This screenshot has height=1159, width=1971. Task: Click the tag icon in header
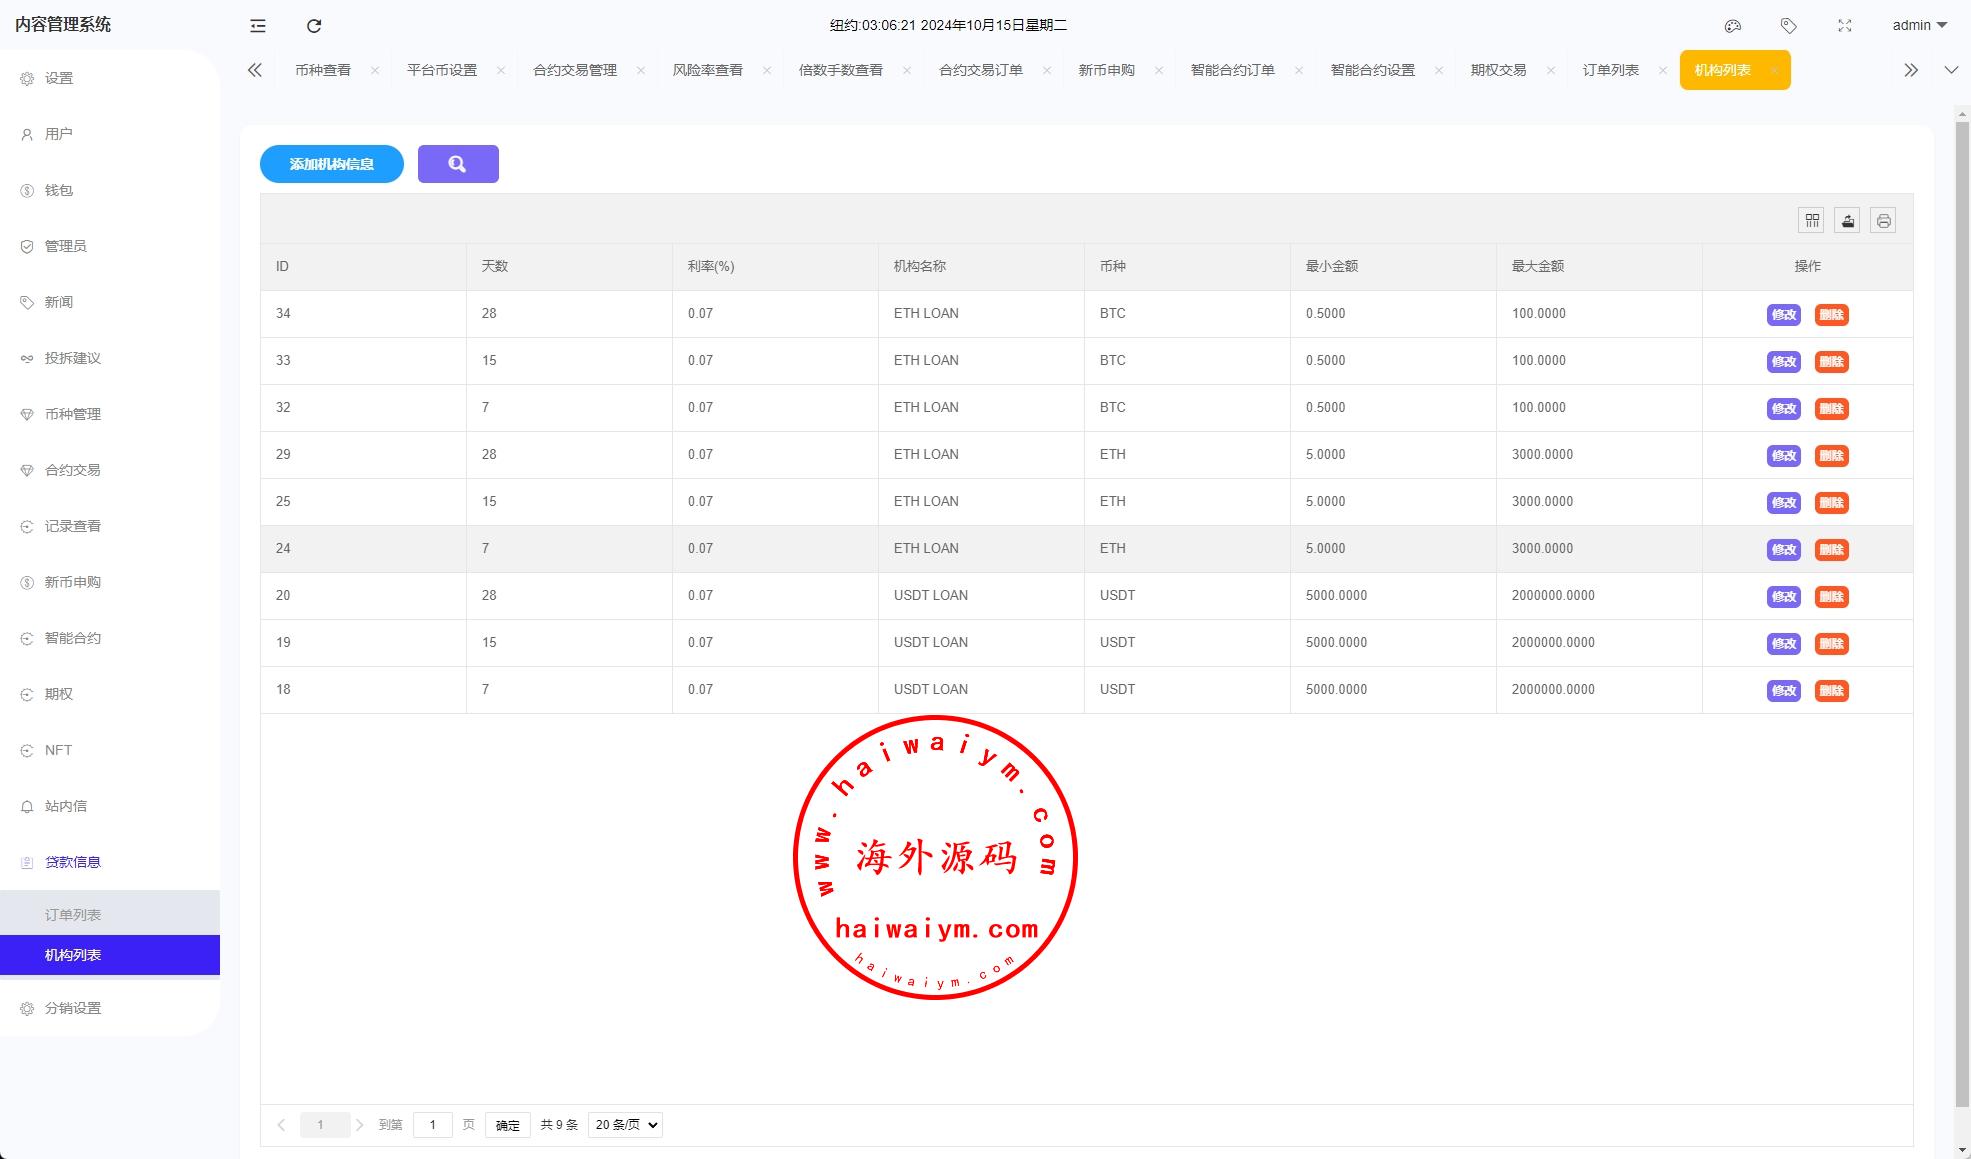[1789, 26]
